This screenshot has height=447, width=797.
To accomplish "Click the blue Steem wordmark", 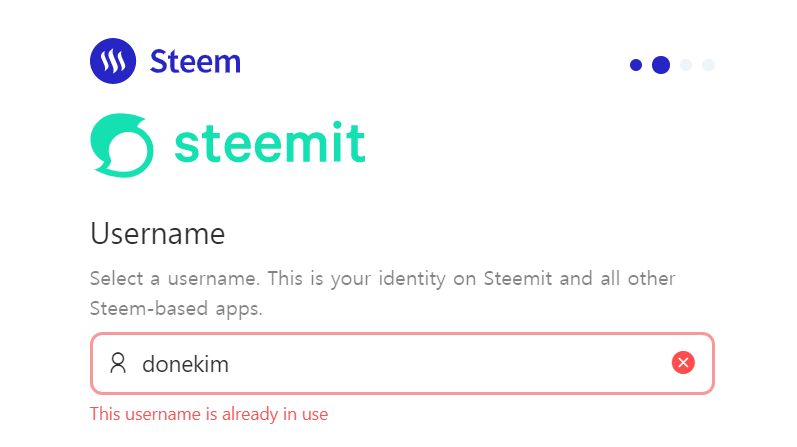I will tap(195, 62).
